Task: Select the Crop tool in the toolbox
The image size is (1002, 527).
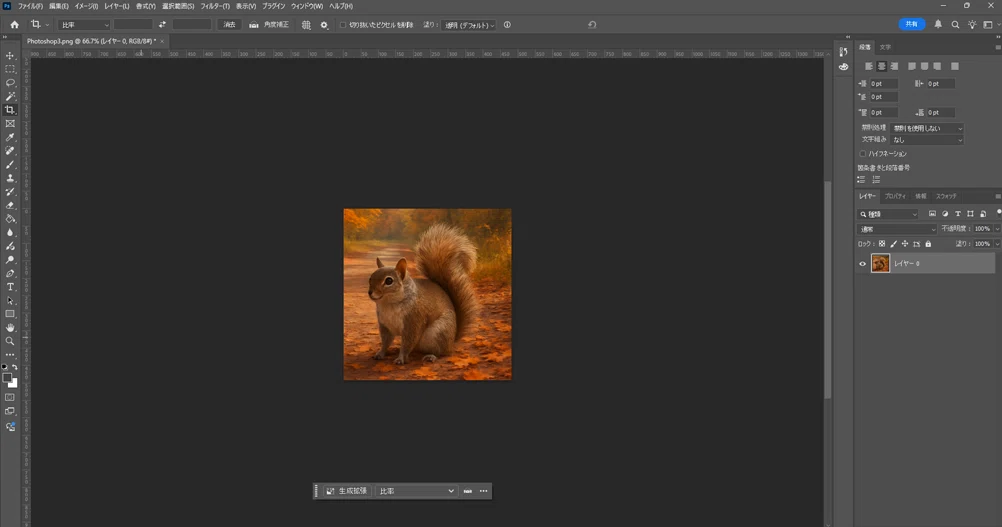Action: pos(10,110)
